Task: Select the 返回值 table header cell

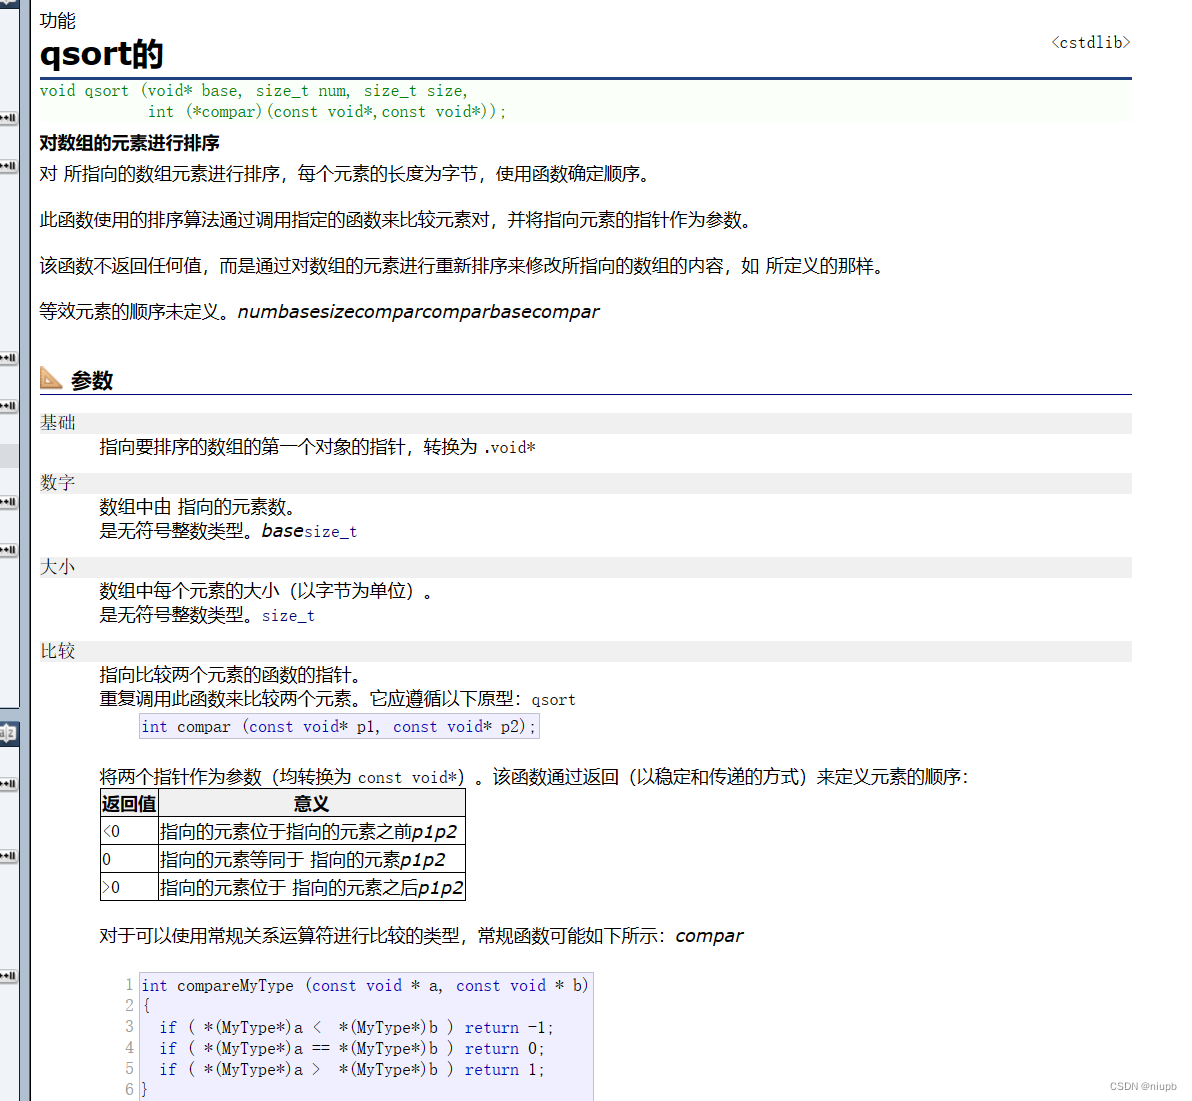Action: click(128, 802)
